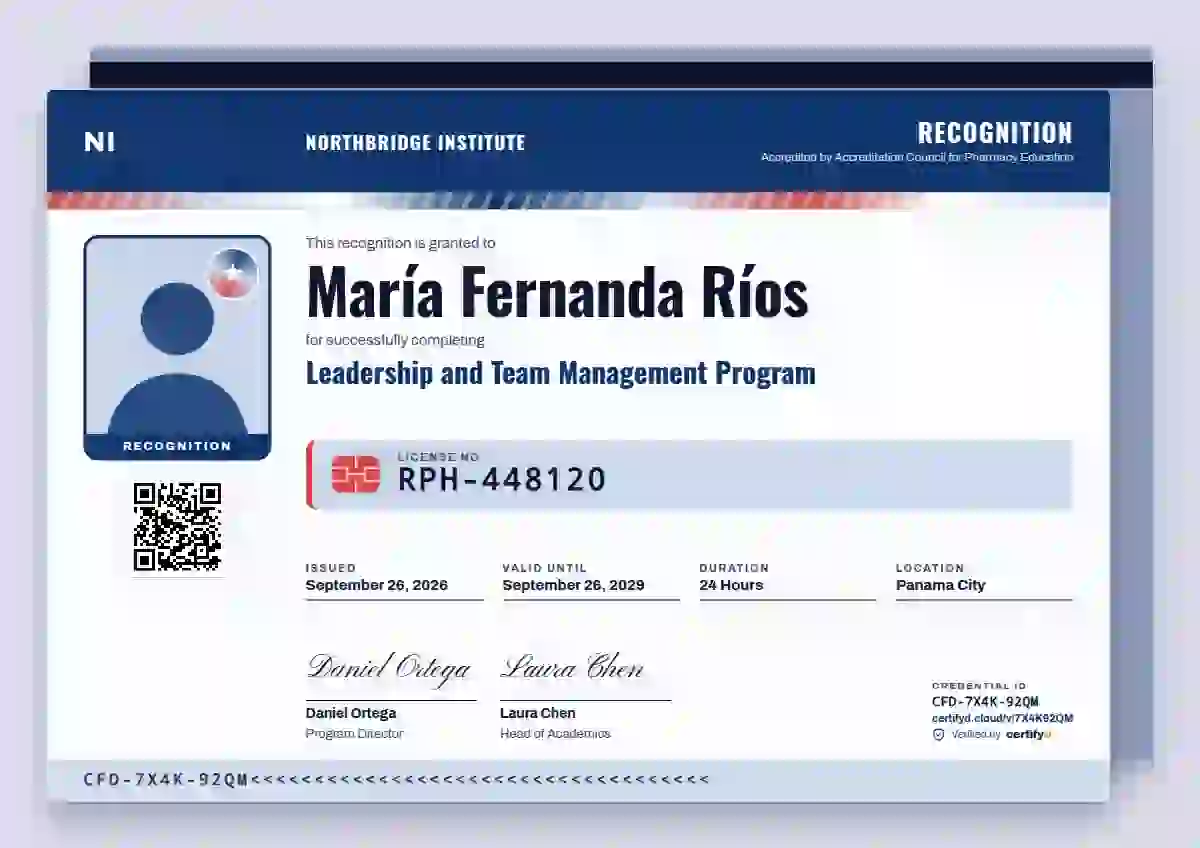Open the certifyd.cloud verification URL

(1002, 718)
